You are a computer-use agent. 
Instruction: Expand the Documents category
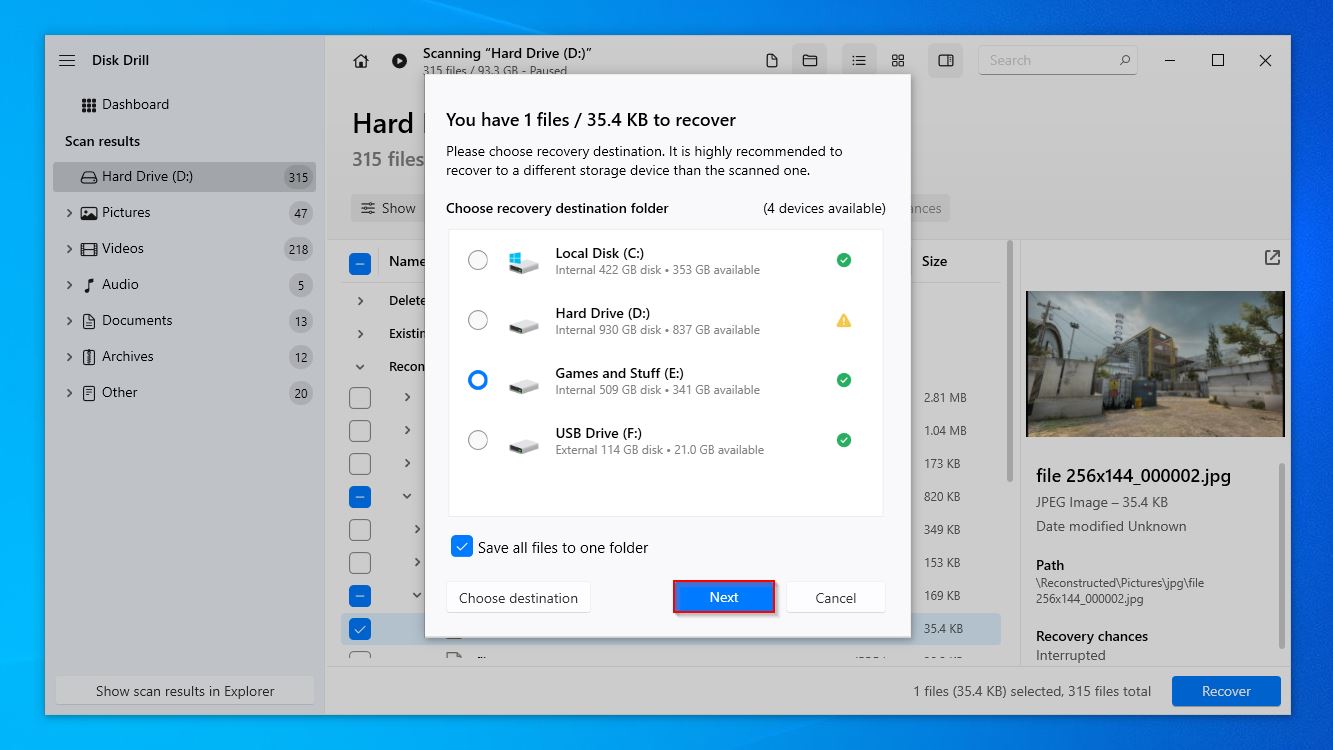click(x=69, y=321)
